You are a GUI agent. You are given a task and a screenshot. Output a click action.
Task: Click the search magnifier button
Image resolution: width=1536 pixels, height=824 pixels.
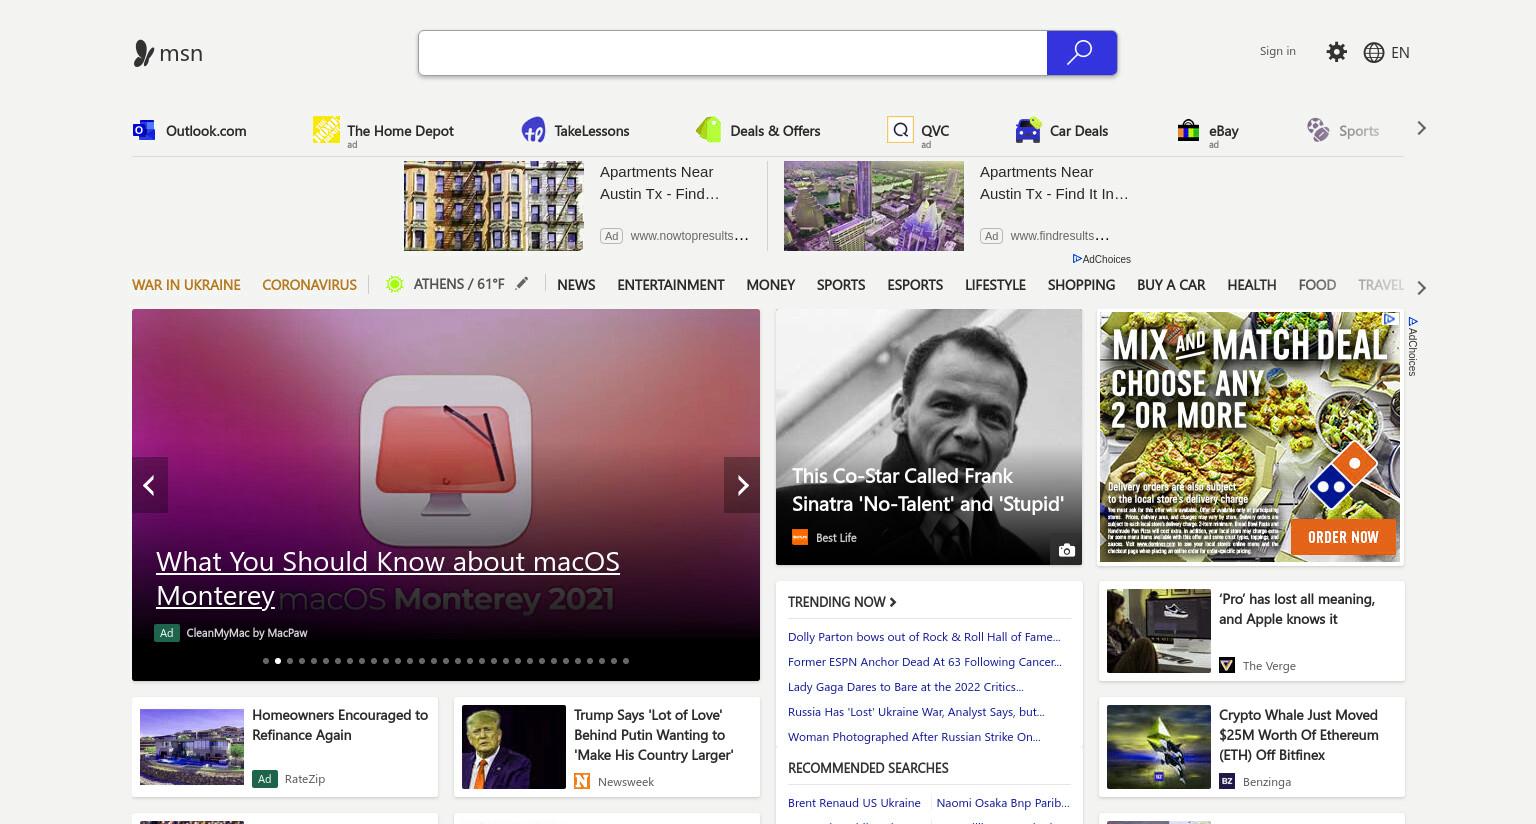(1081, 53)
